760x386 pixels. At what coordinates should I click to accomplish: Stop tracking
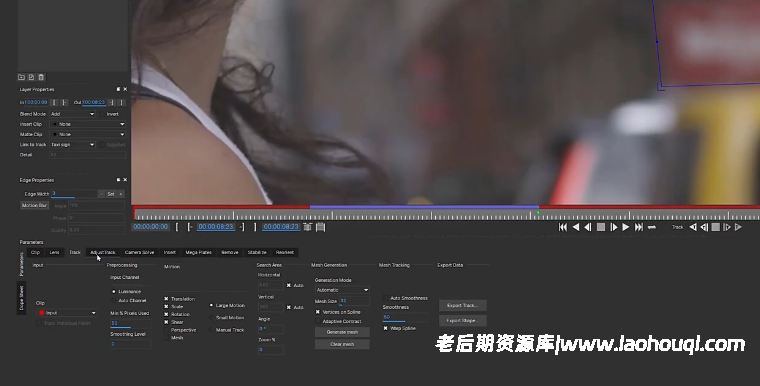pos(715,227)
